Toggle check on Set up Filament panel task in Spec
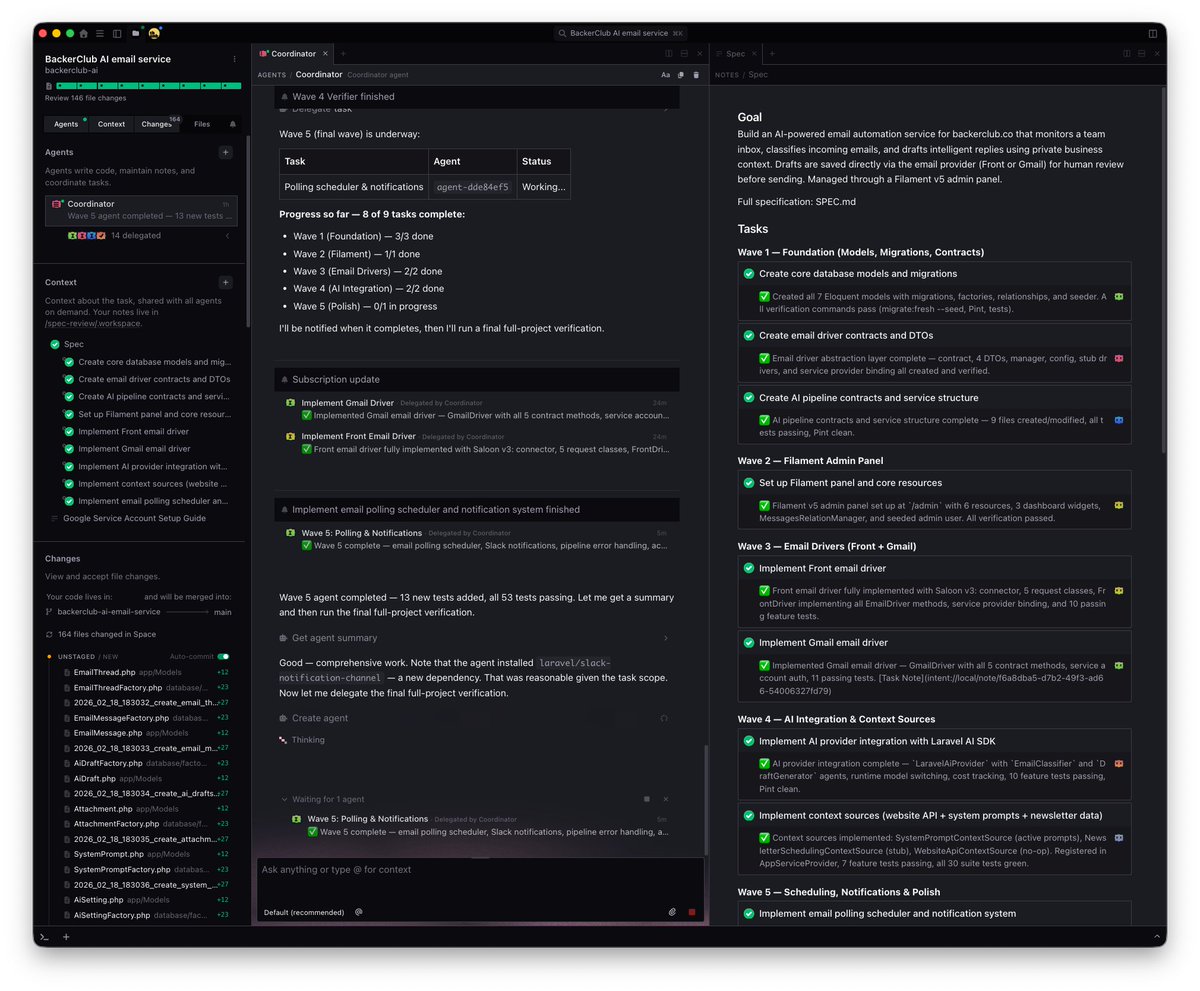This screenshot has height=991, width=1200. tap(748, 482)
